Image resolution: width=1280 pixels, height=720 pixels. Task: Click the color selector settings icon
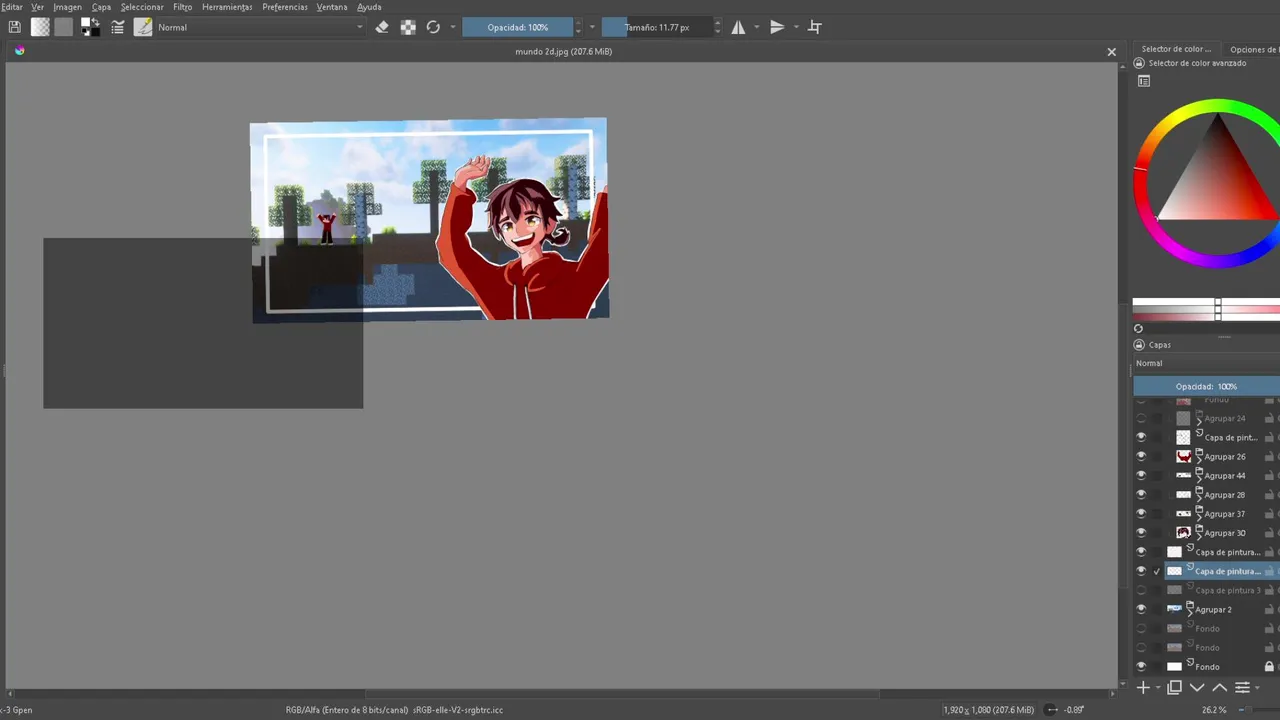[x=1144, y=81]
